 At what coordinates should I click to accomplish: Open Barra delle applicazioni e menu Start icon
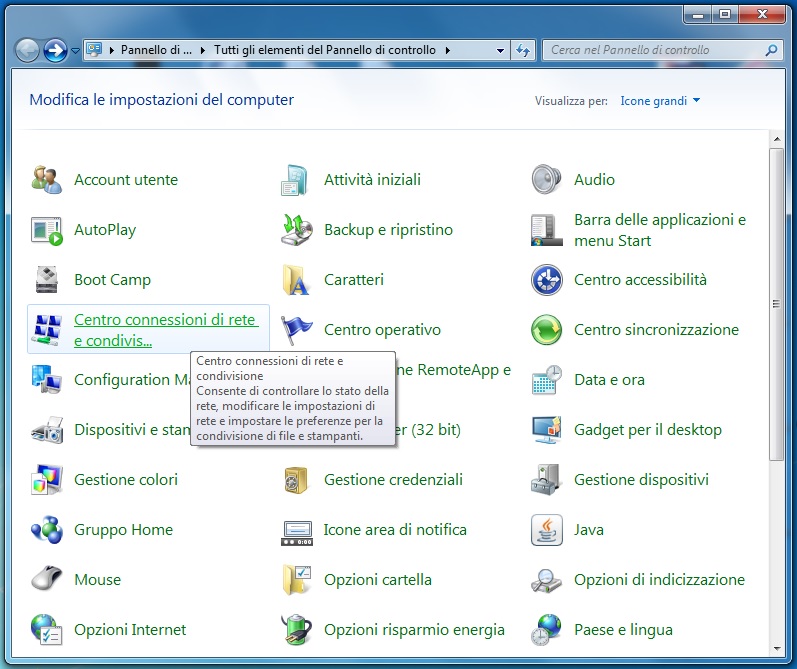click(546, 230)
